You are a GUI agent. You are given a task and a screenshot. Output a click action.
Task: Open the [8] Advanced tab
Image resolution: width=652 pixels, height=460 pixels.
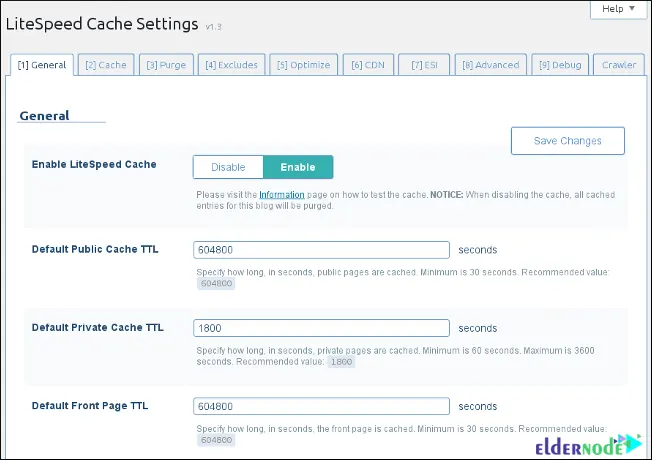click(x=491, y=65)
